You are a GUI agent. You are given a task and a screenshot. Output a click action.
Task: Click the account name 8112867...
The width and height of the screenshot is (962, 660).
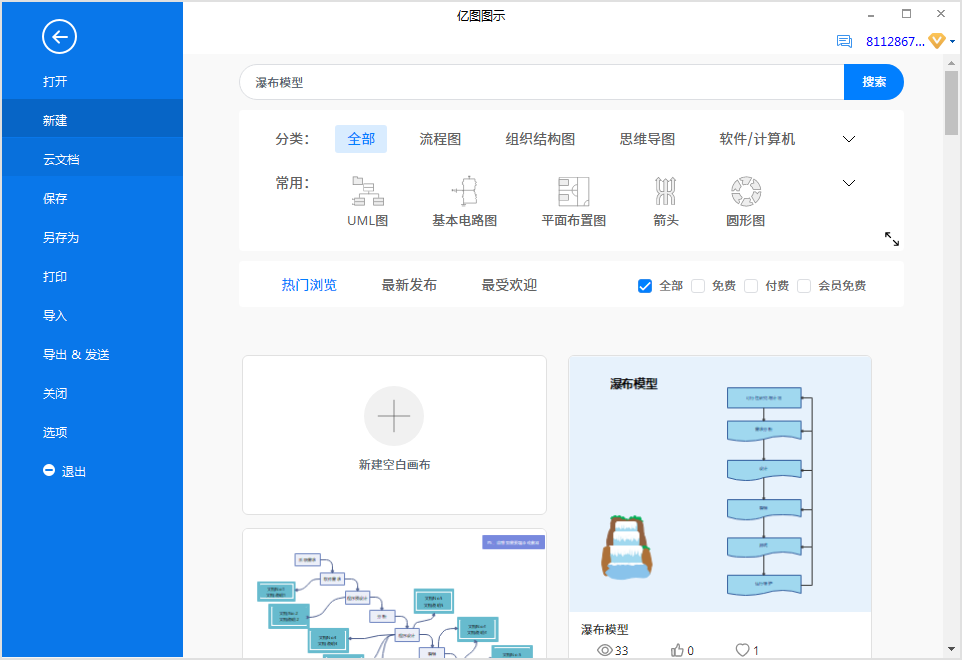tap(895, 42)
